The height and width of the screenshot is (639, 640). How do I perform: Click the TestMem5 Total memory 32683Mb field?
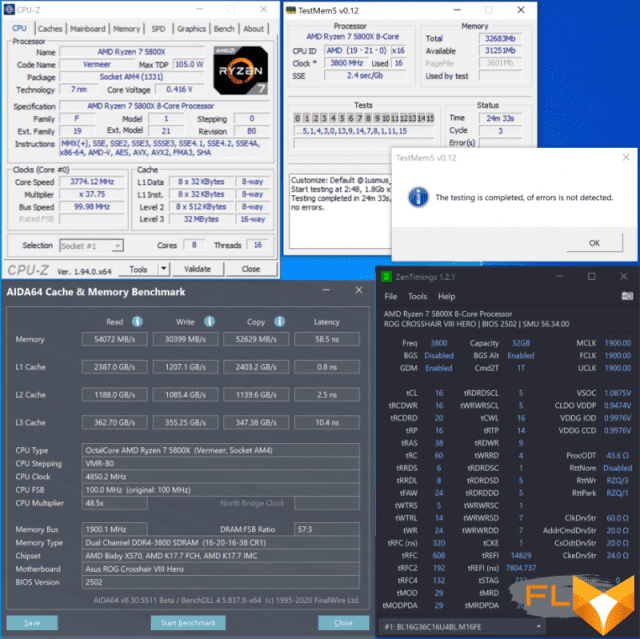tap(500, 38)
